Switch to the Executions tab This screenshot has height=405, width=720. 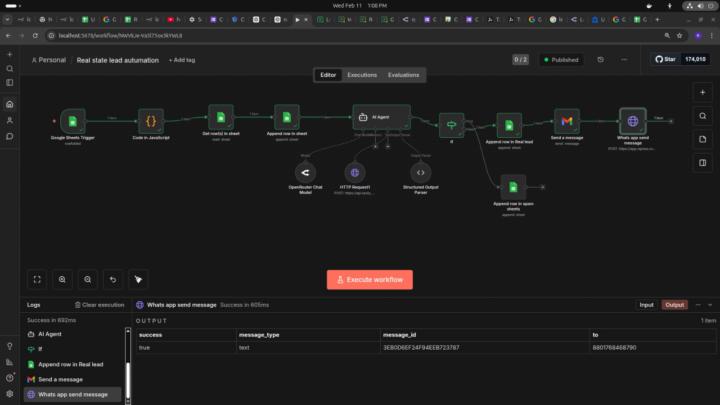tap(362, 75)
